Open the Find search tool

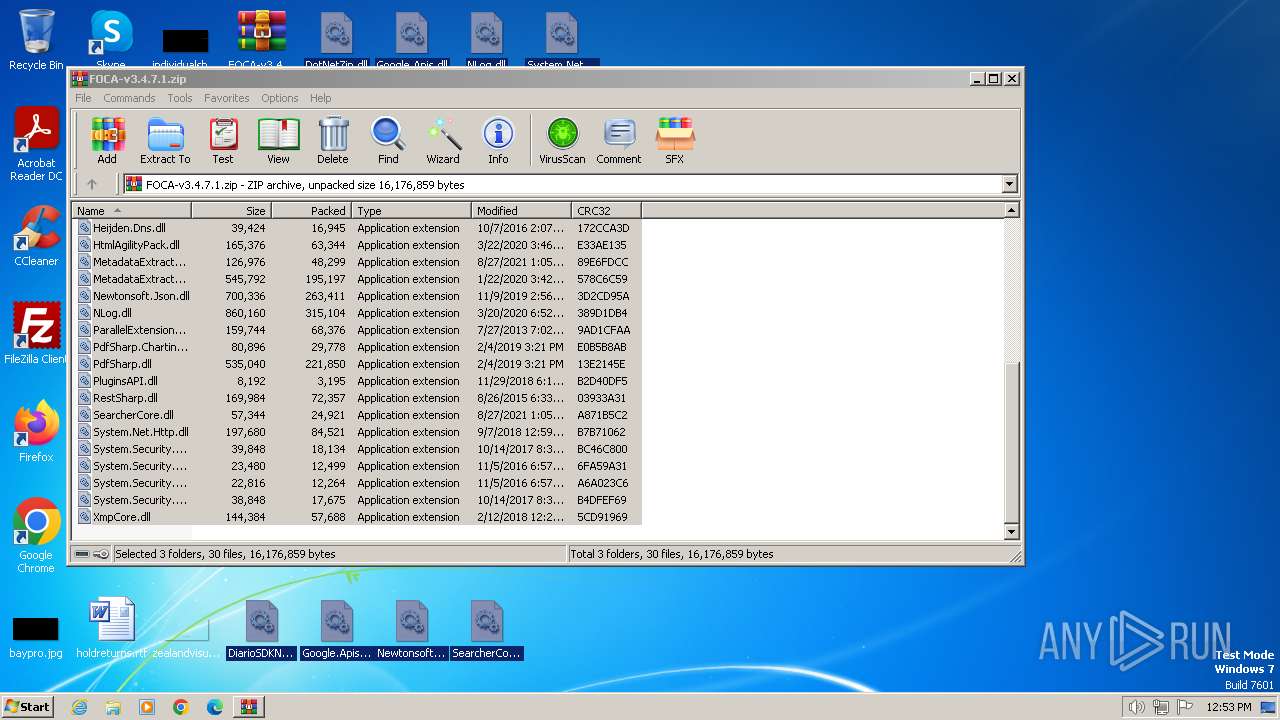[388, 141]
